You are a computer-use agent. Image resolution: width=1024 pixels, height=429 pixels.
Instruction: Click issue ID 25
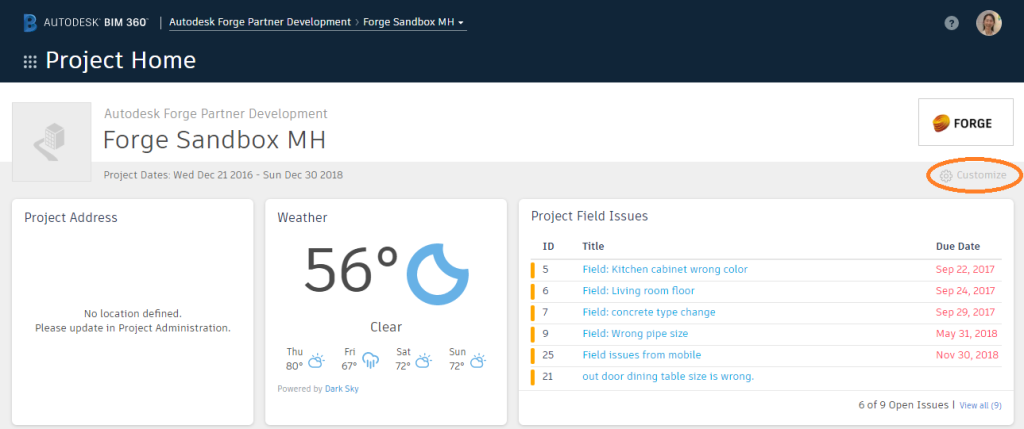[548, 355]
